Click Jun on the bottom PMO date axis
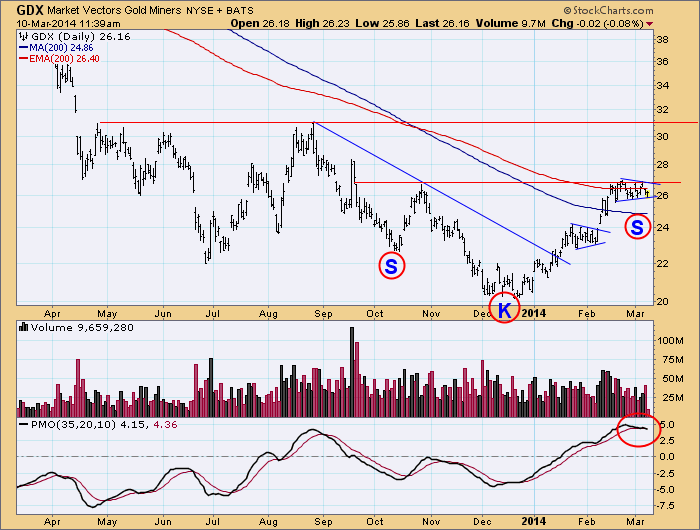Viewport: 700px width, 530px height. tap(163, 522)
